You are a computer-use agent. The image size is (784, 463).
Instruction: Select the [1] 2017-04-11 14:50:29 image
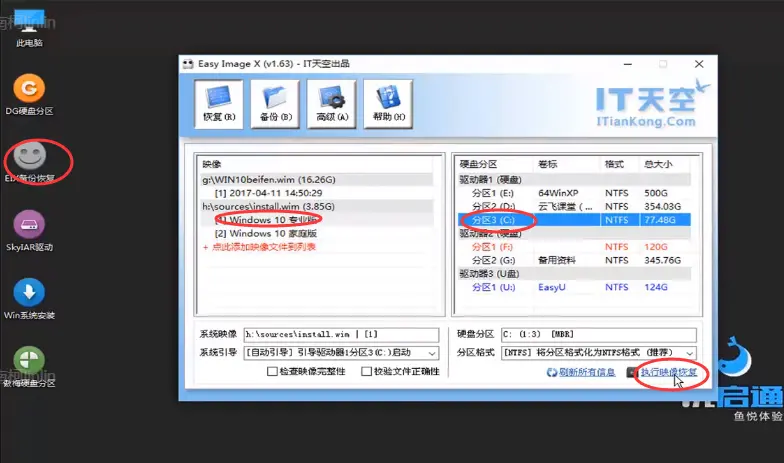pyautogui.click(x=316, y=193)
